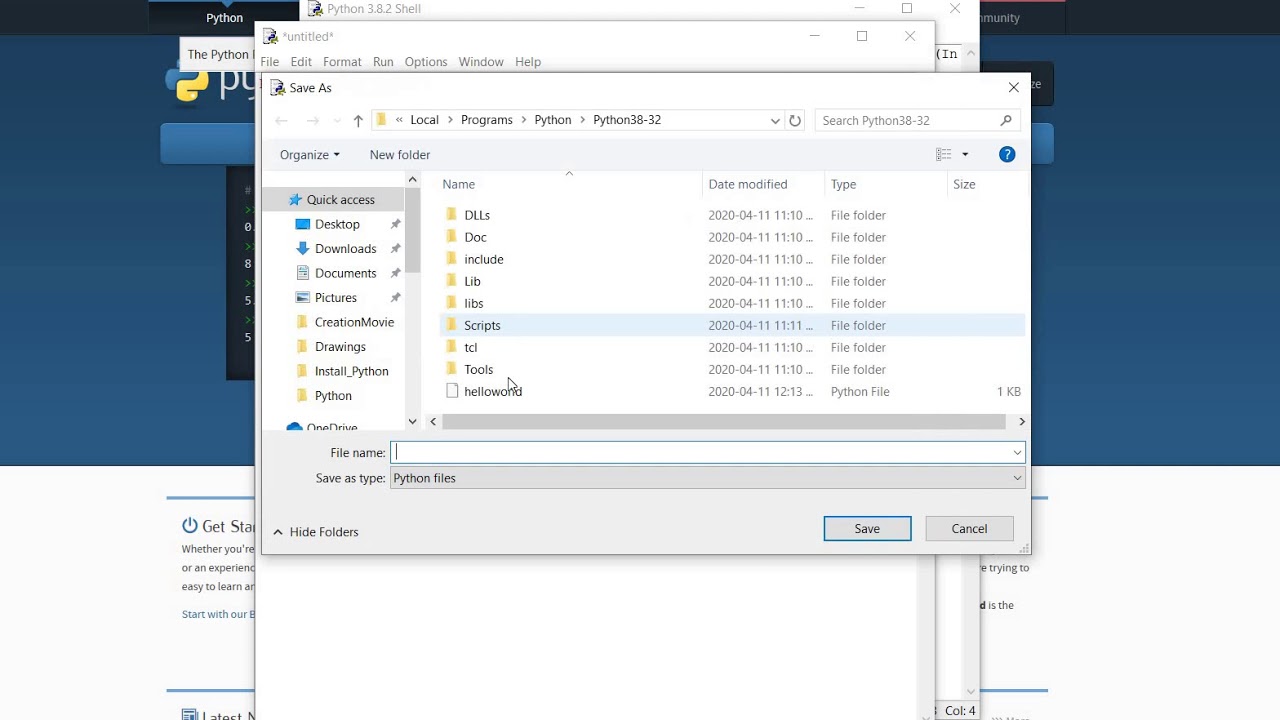Click the Forward navigation arrow
1280x720 pixels.
point(313,121)
